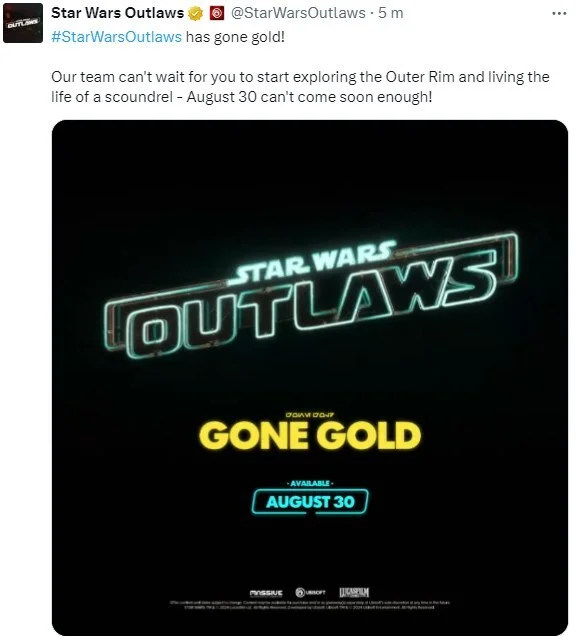Open the #StarWarsOutlaws hashtag link

click(x=116, y=37)
